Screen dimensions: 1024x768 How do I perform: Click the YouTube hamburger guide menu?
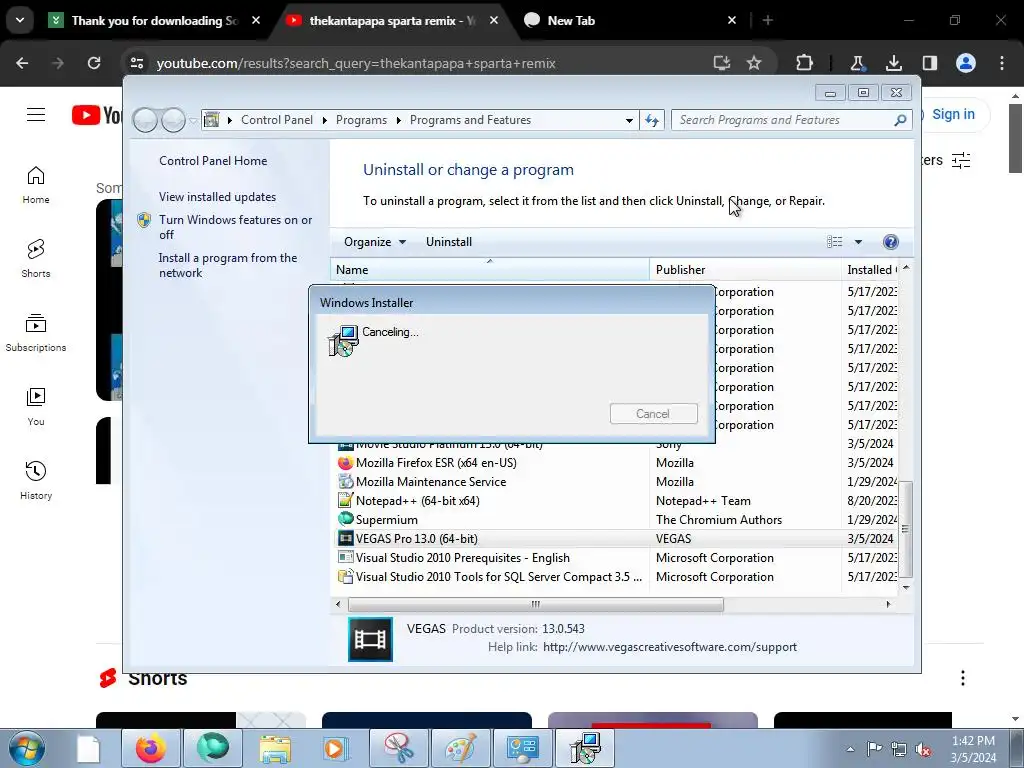pyautogui.click(x=36, y=115)
